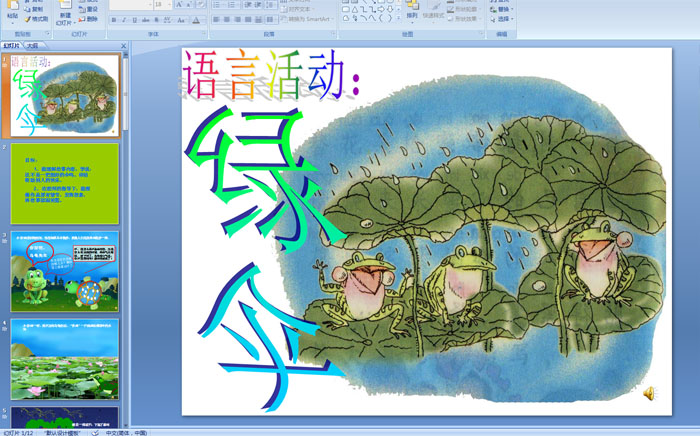
Task: Click the spell check status bar icon
Action: click(x=95, y=433)
